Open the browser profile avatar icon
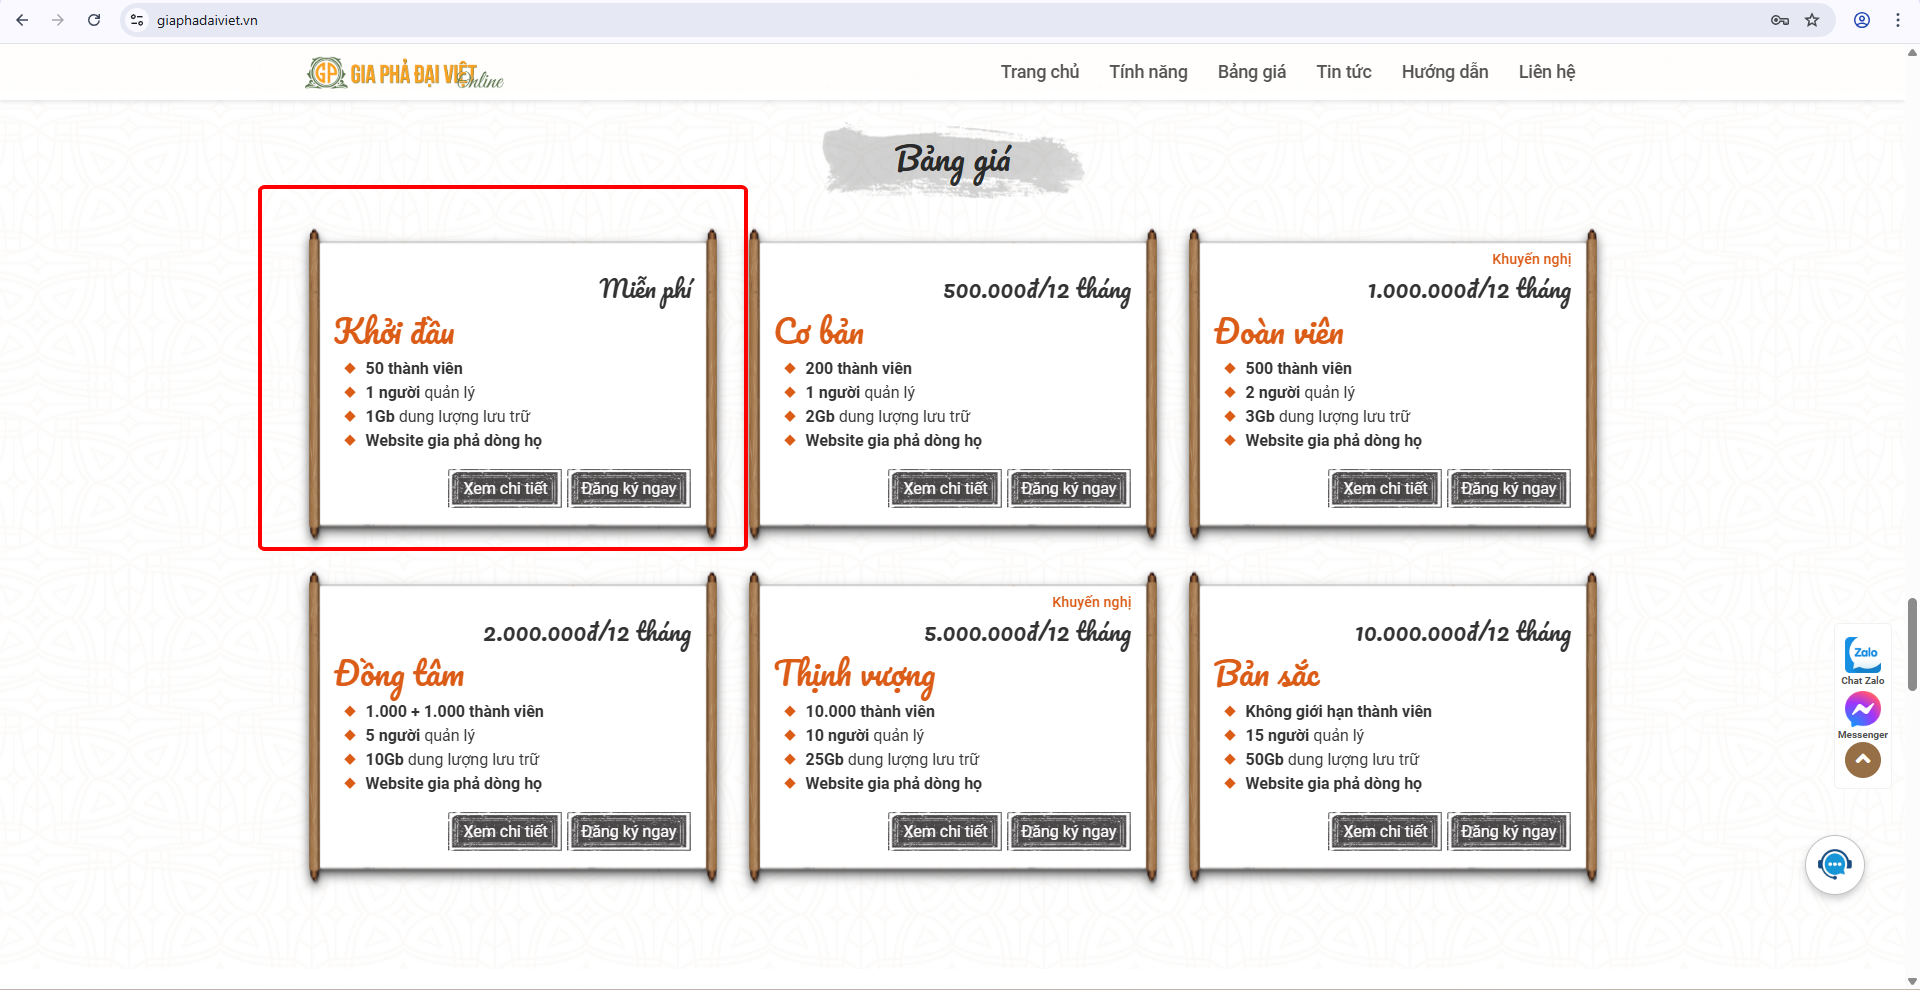The width and height of the screenshot is (1920, 990). pos(1861,20)
